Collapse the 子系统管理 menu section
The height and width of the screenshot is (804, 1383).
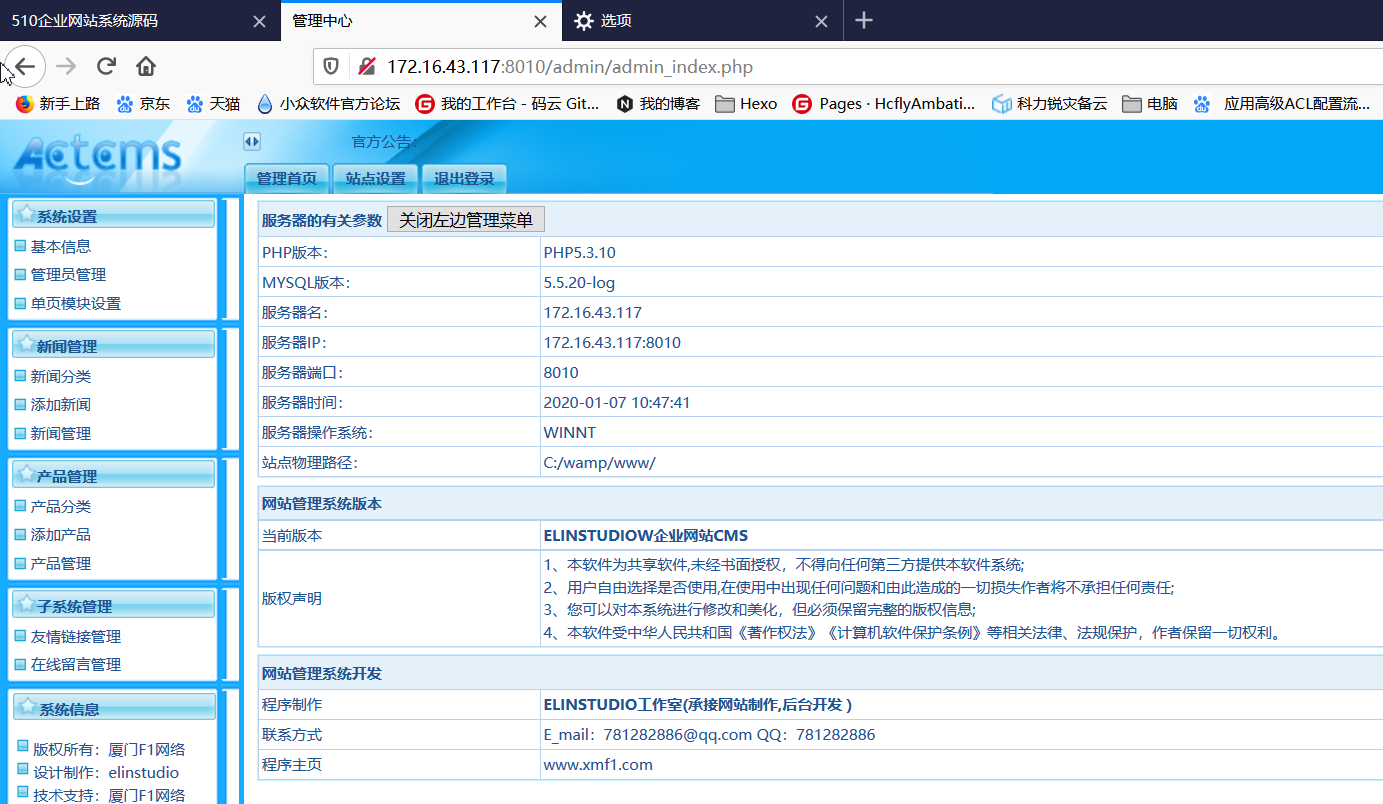click(x=114, y=605)
